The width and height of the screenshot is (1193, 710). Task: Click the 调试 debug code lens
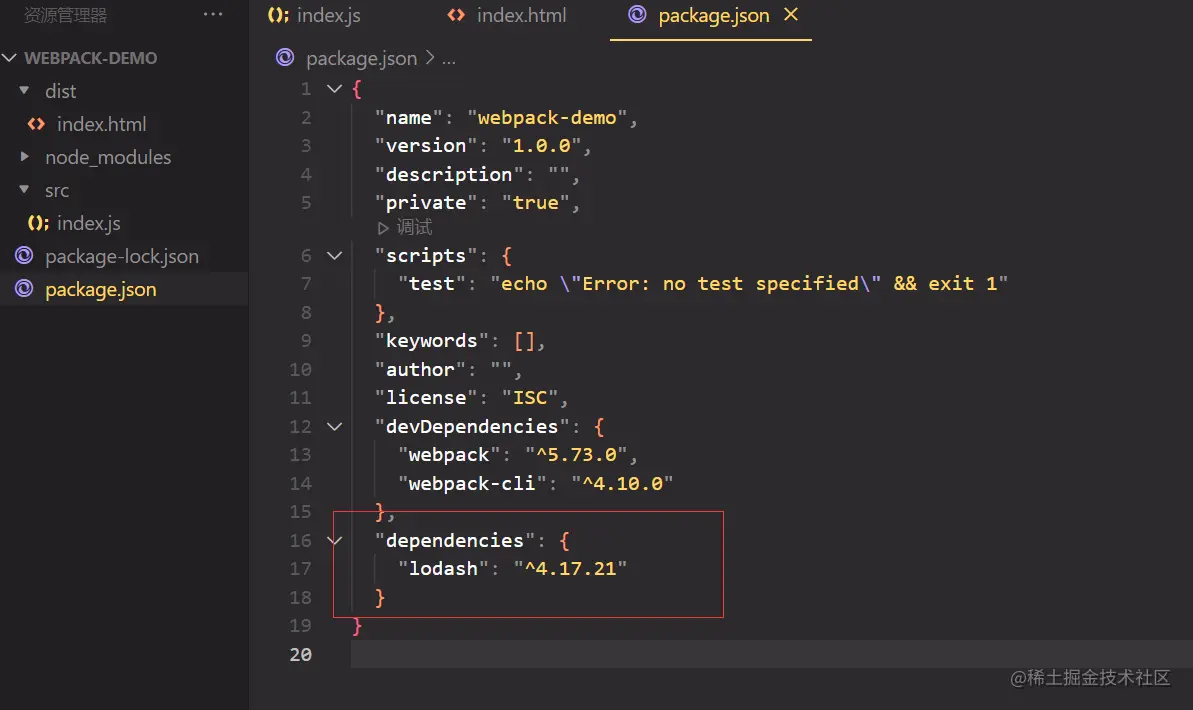coord(414,227)
